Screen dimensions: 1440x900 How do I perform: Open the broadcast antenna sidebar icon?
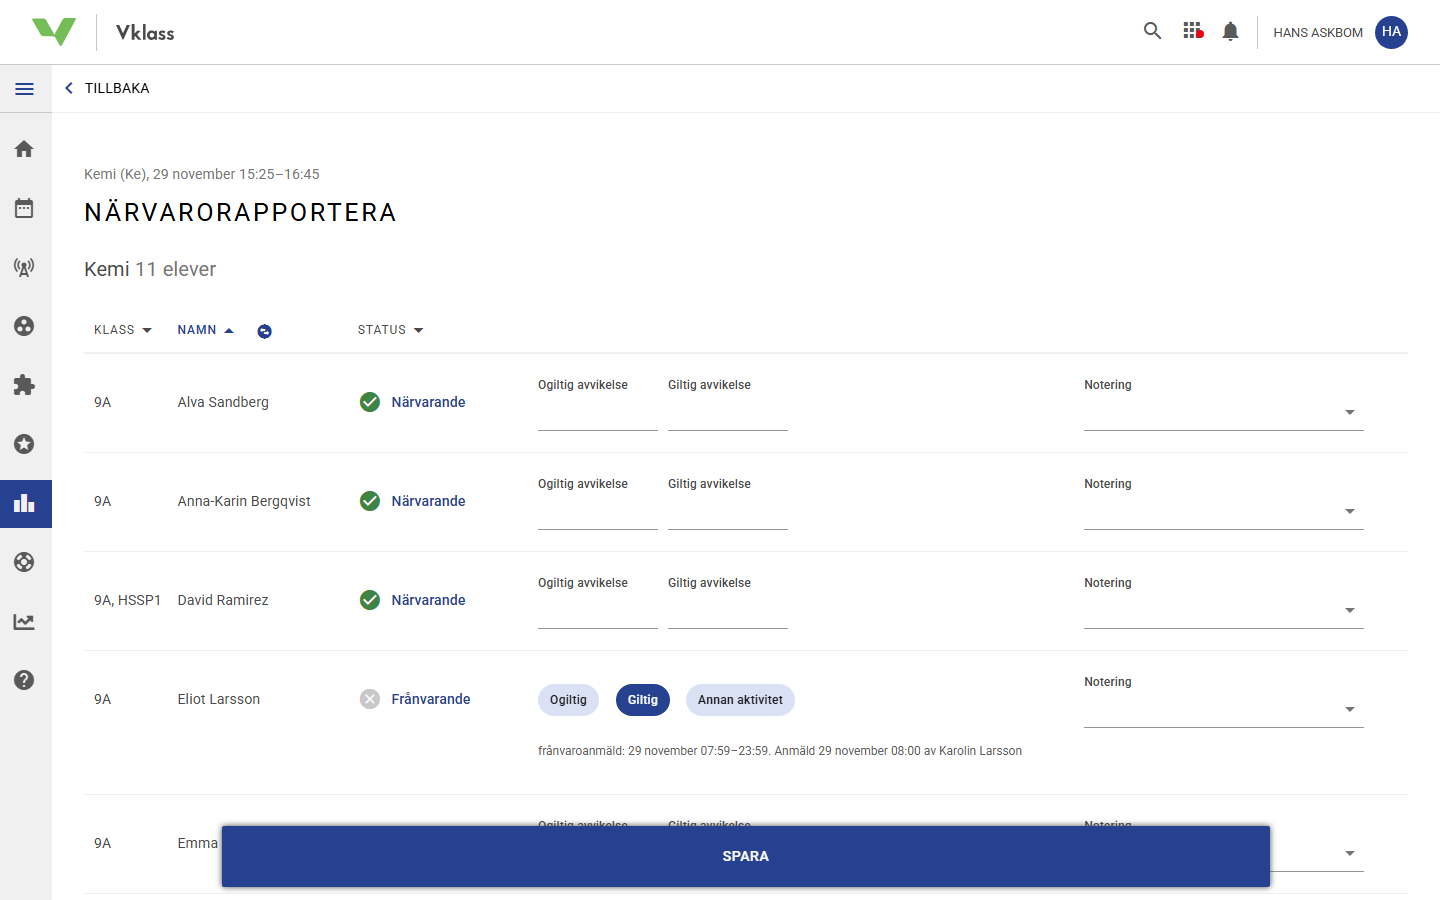pyautogui.click(x=25, y=267)
